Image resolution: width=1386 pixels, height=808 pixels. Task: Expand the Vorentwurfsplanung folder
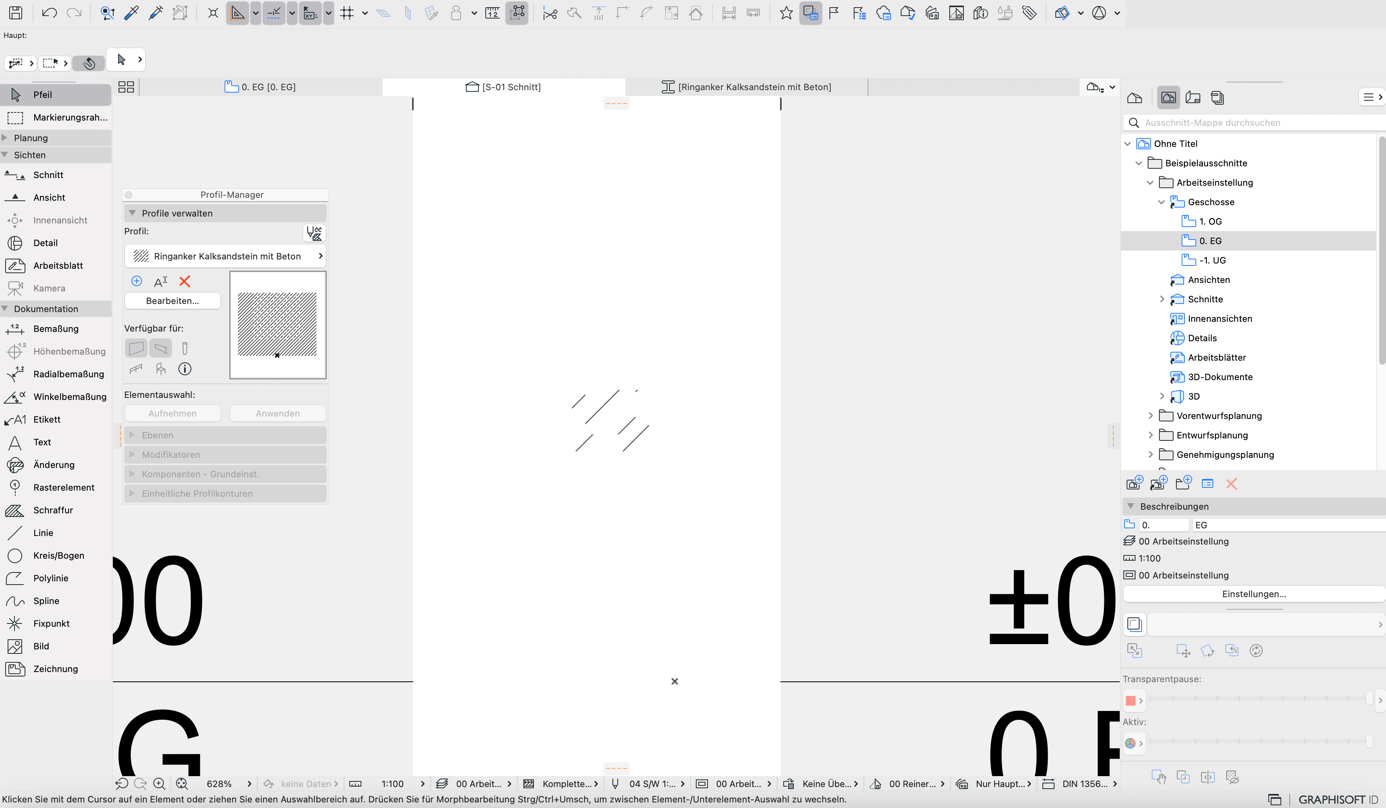point(1150,416)
